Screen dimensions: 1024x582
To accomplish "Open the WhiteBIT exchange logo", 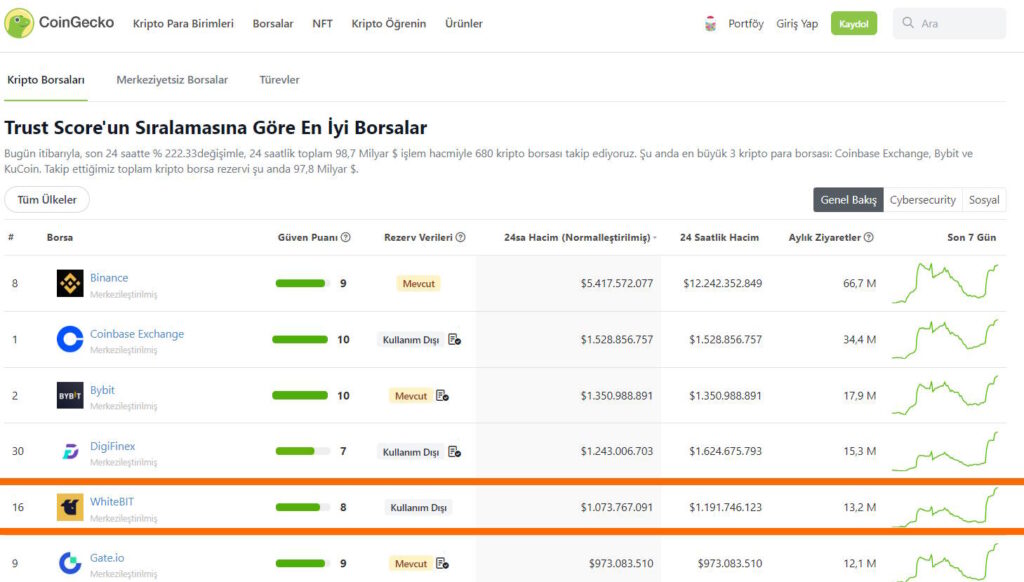I will click(70, 507).
